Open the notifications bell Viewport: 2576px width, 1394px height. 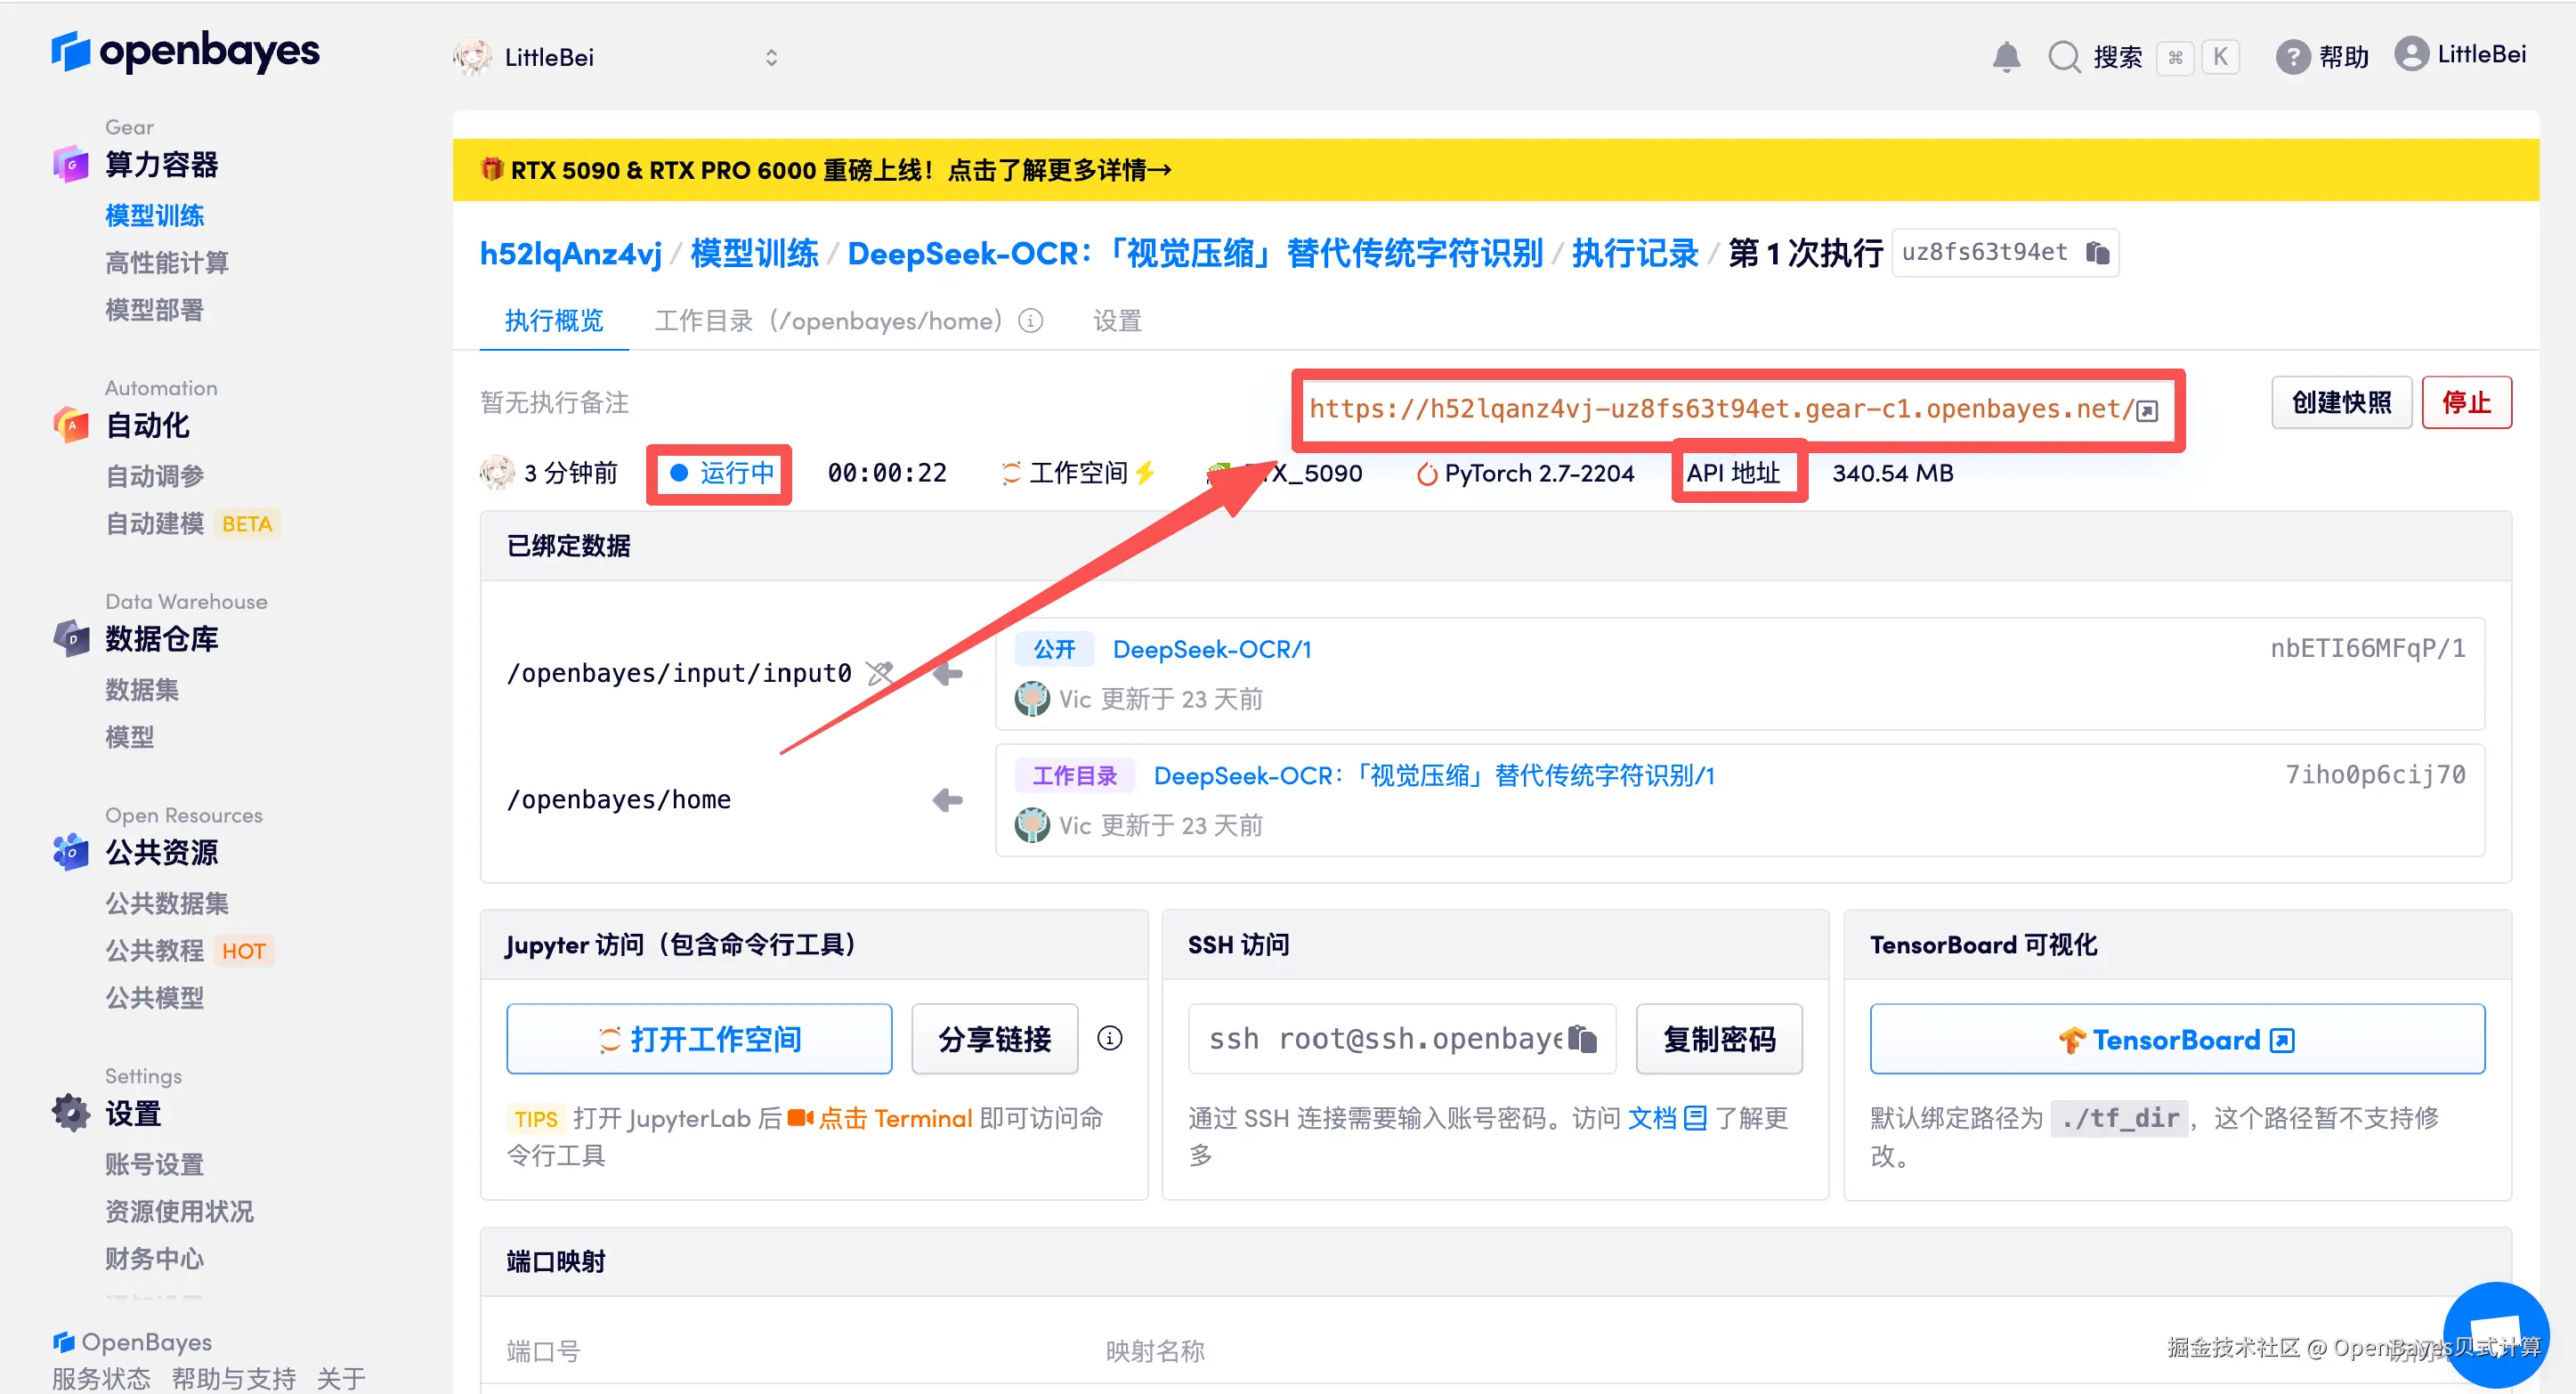pyautogui.click(x=2007, y=57)
